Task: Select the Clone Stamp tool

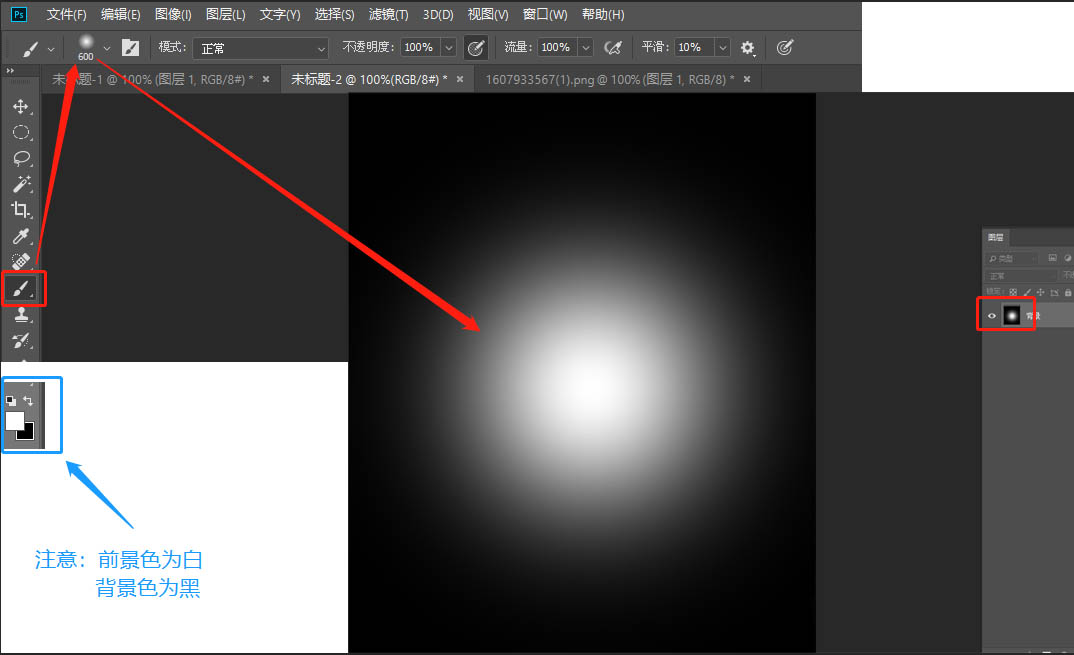Action: [x=21, y=315]
